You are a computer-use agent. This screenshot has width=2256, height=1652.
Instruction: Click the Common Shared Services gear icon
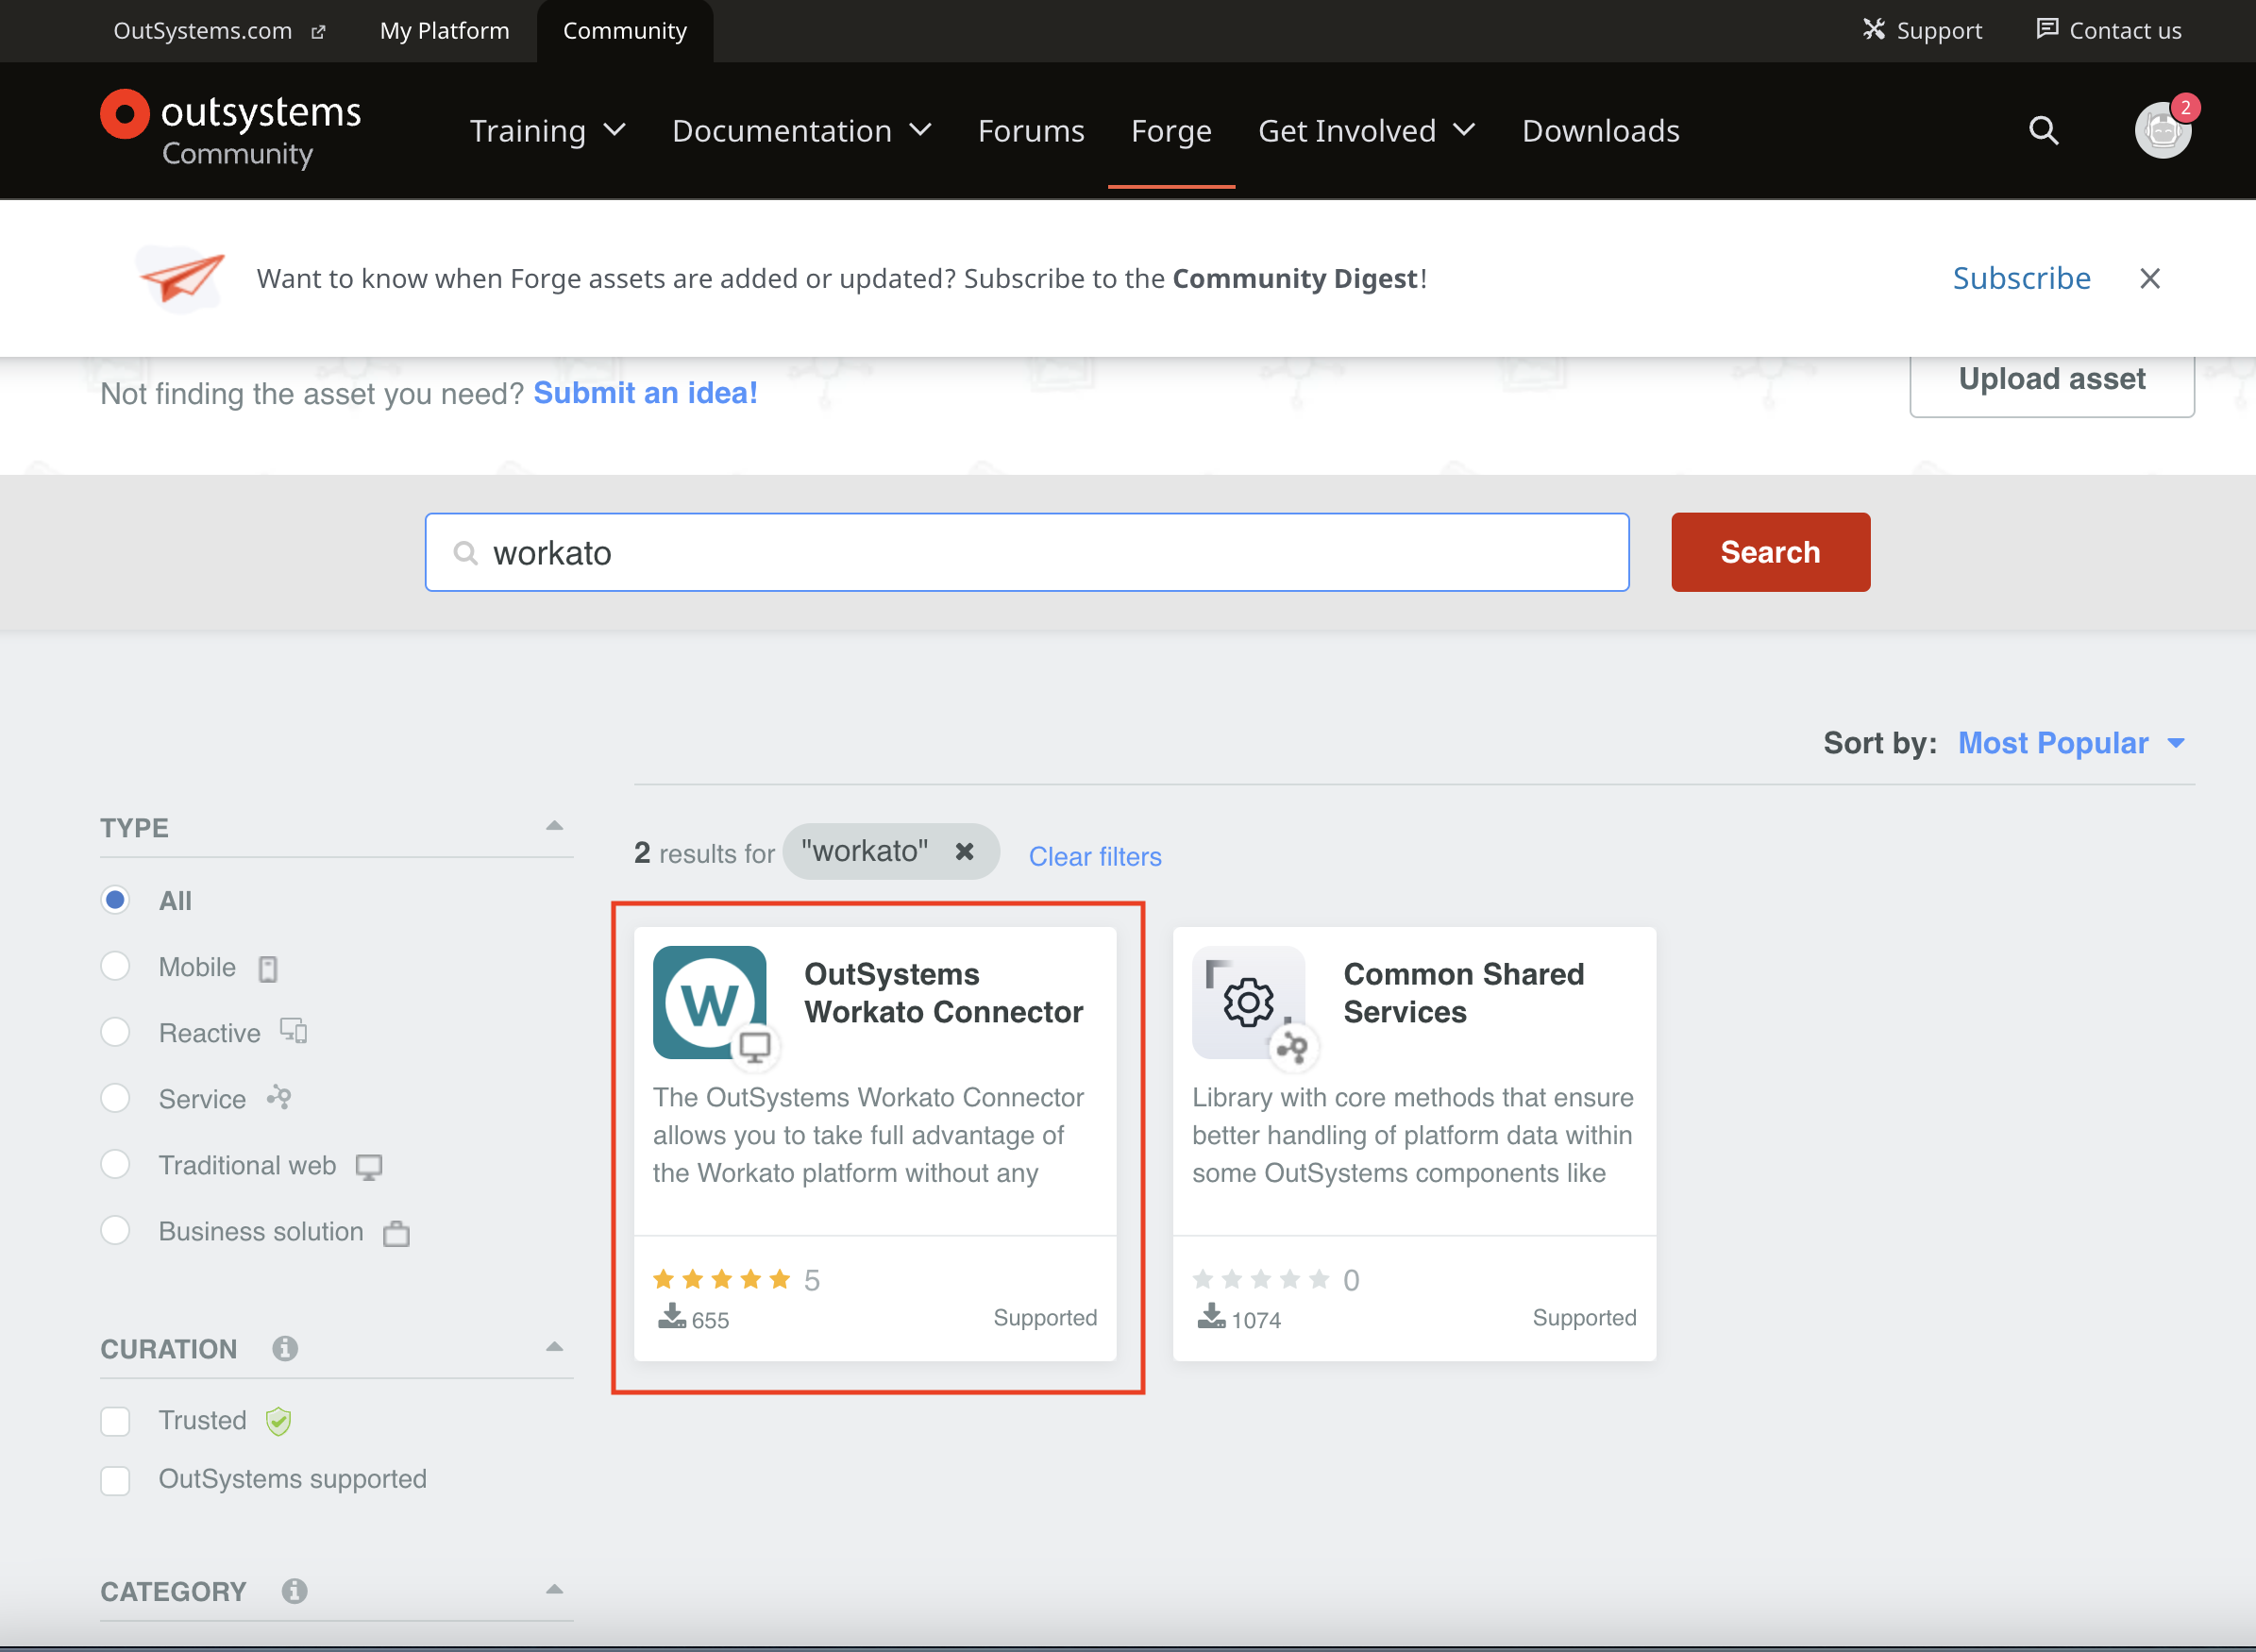pos(1248,1001)
